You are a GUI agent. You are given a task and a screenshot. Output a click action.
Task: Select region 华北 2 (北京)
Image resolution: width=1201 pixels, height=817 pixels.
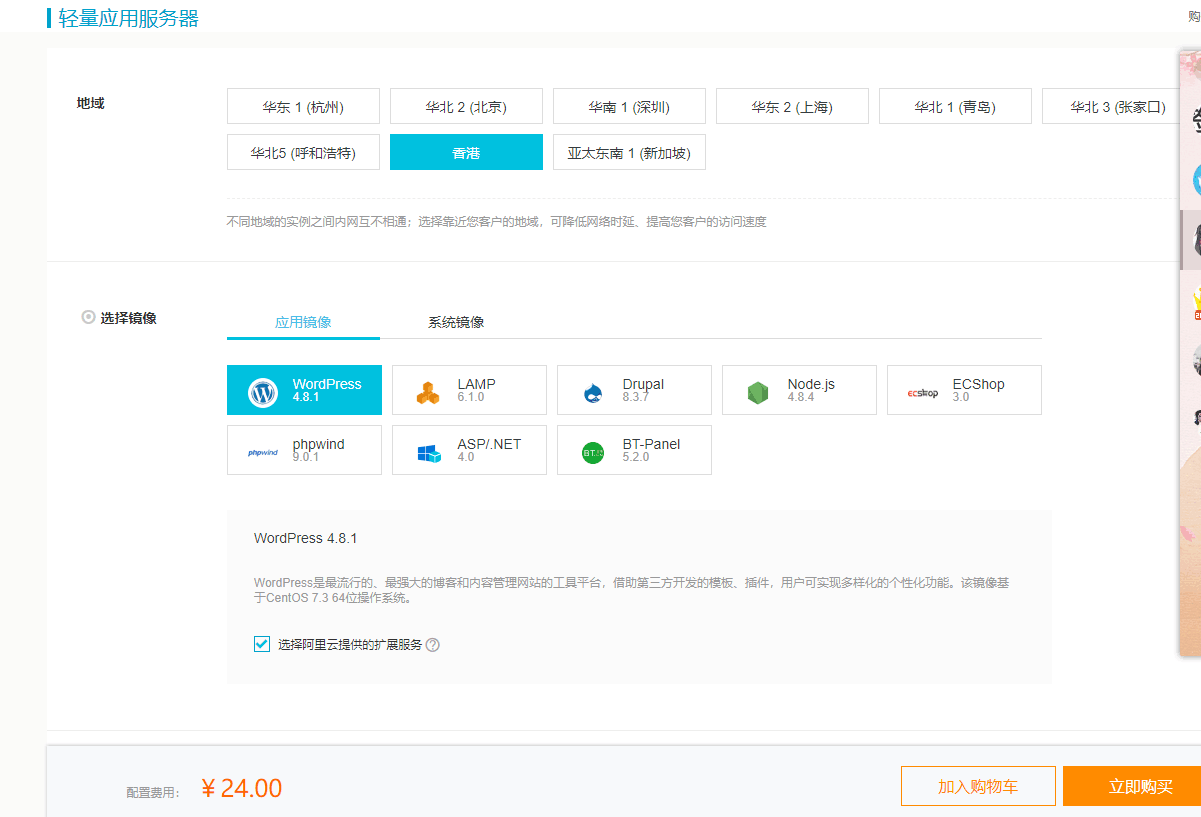pyautogui.click(x=466, y=106)
